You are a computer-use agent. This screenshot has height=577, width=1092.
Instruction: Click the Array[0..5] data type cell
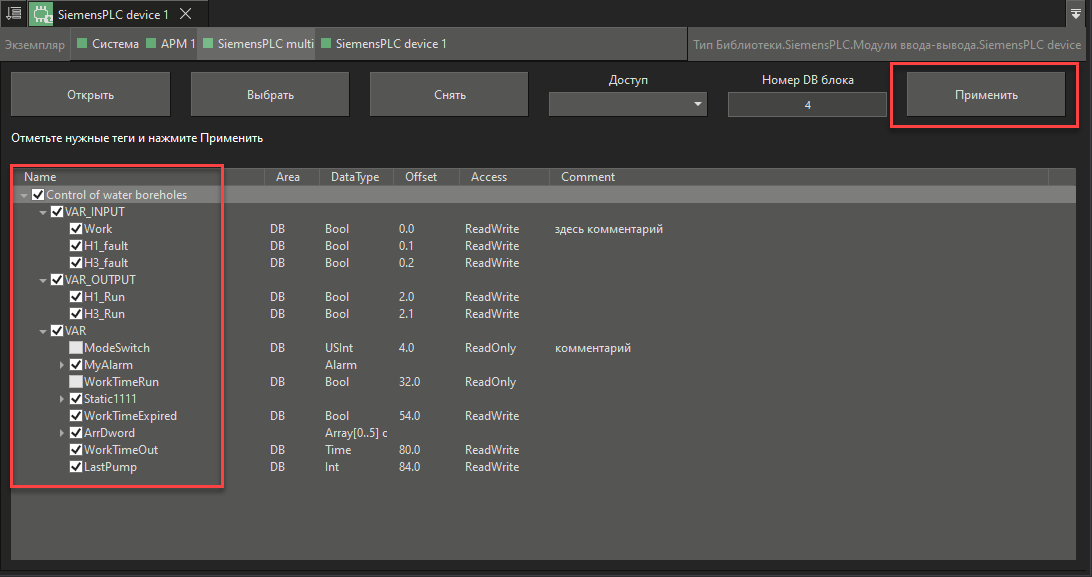356,432
